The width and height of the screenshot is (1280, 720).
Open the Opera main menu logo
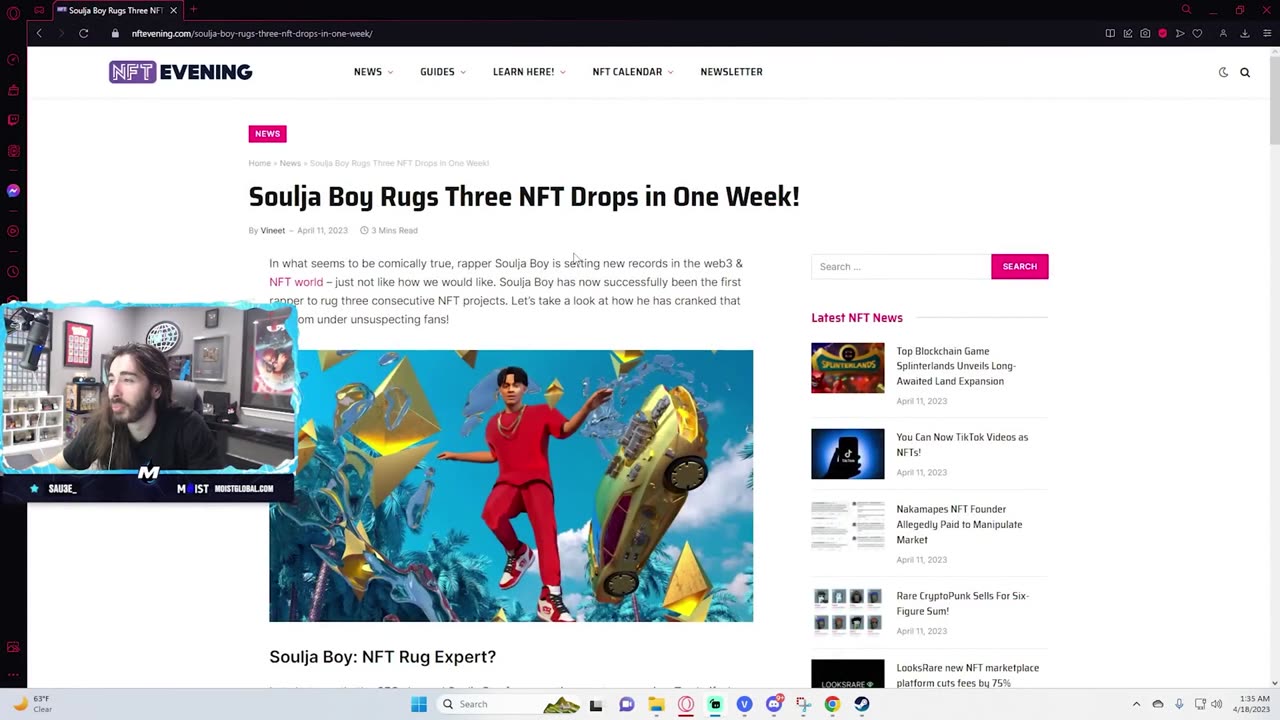(x=13, y=11)
